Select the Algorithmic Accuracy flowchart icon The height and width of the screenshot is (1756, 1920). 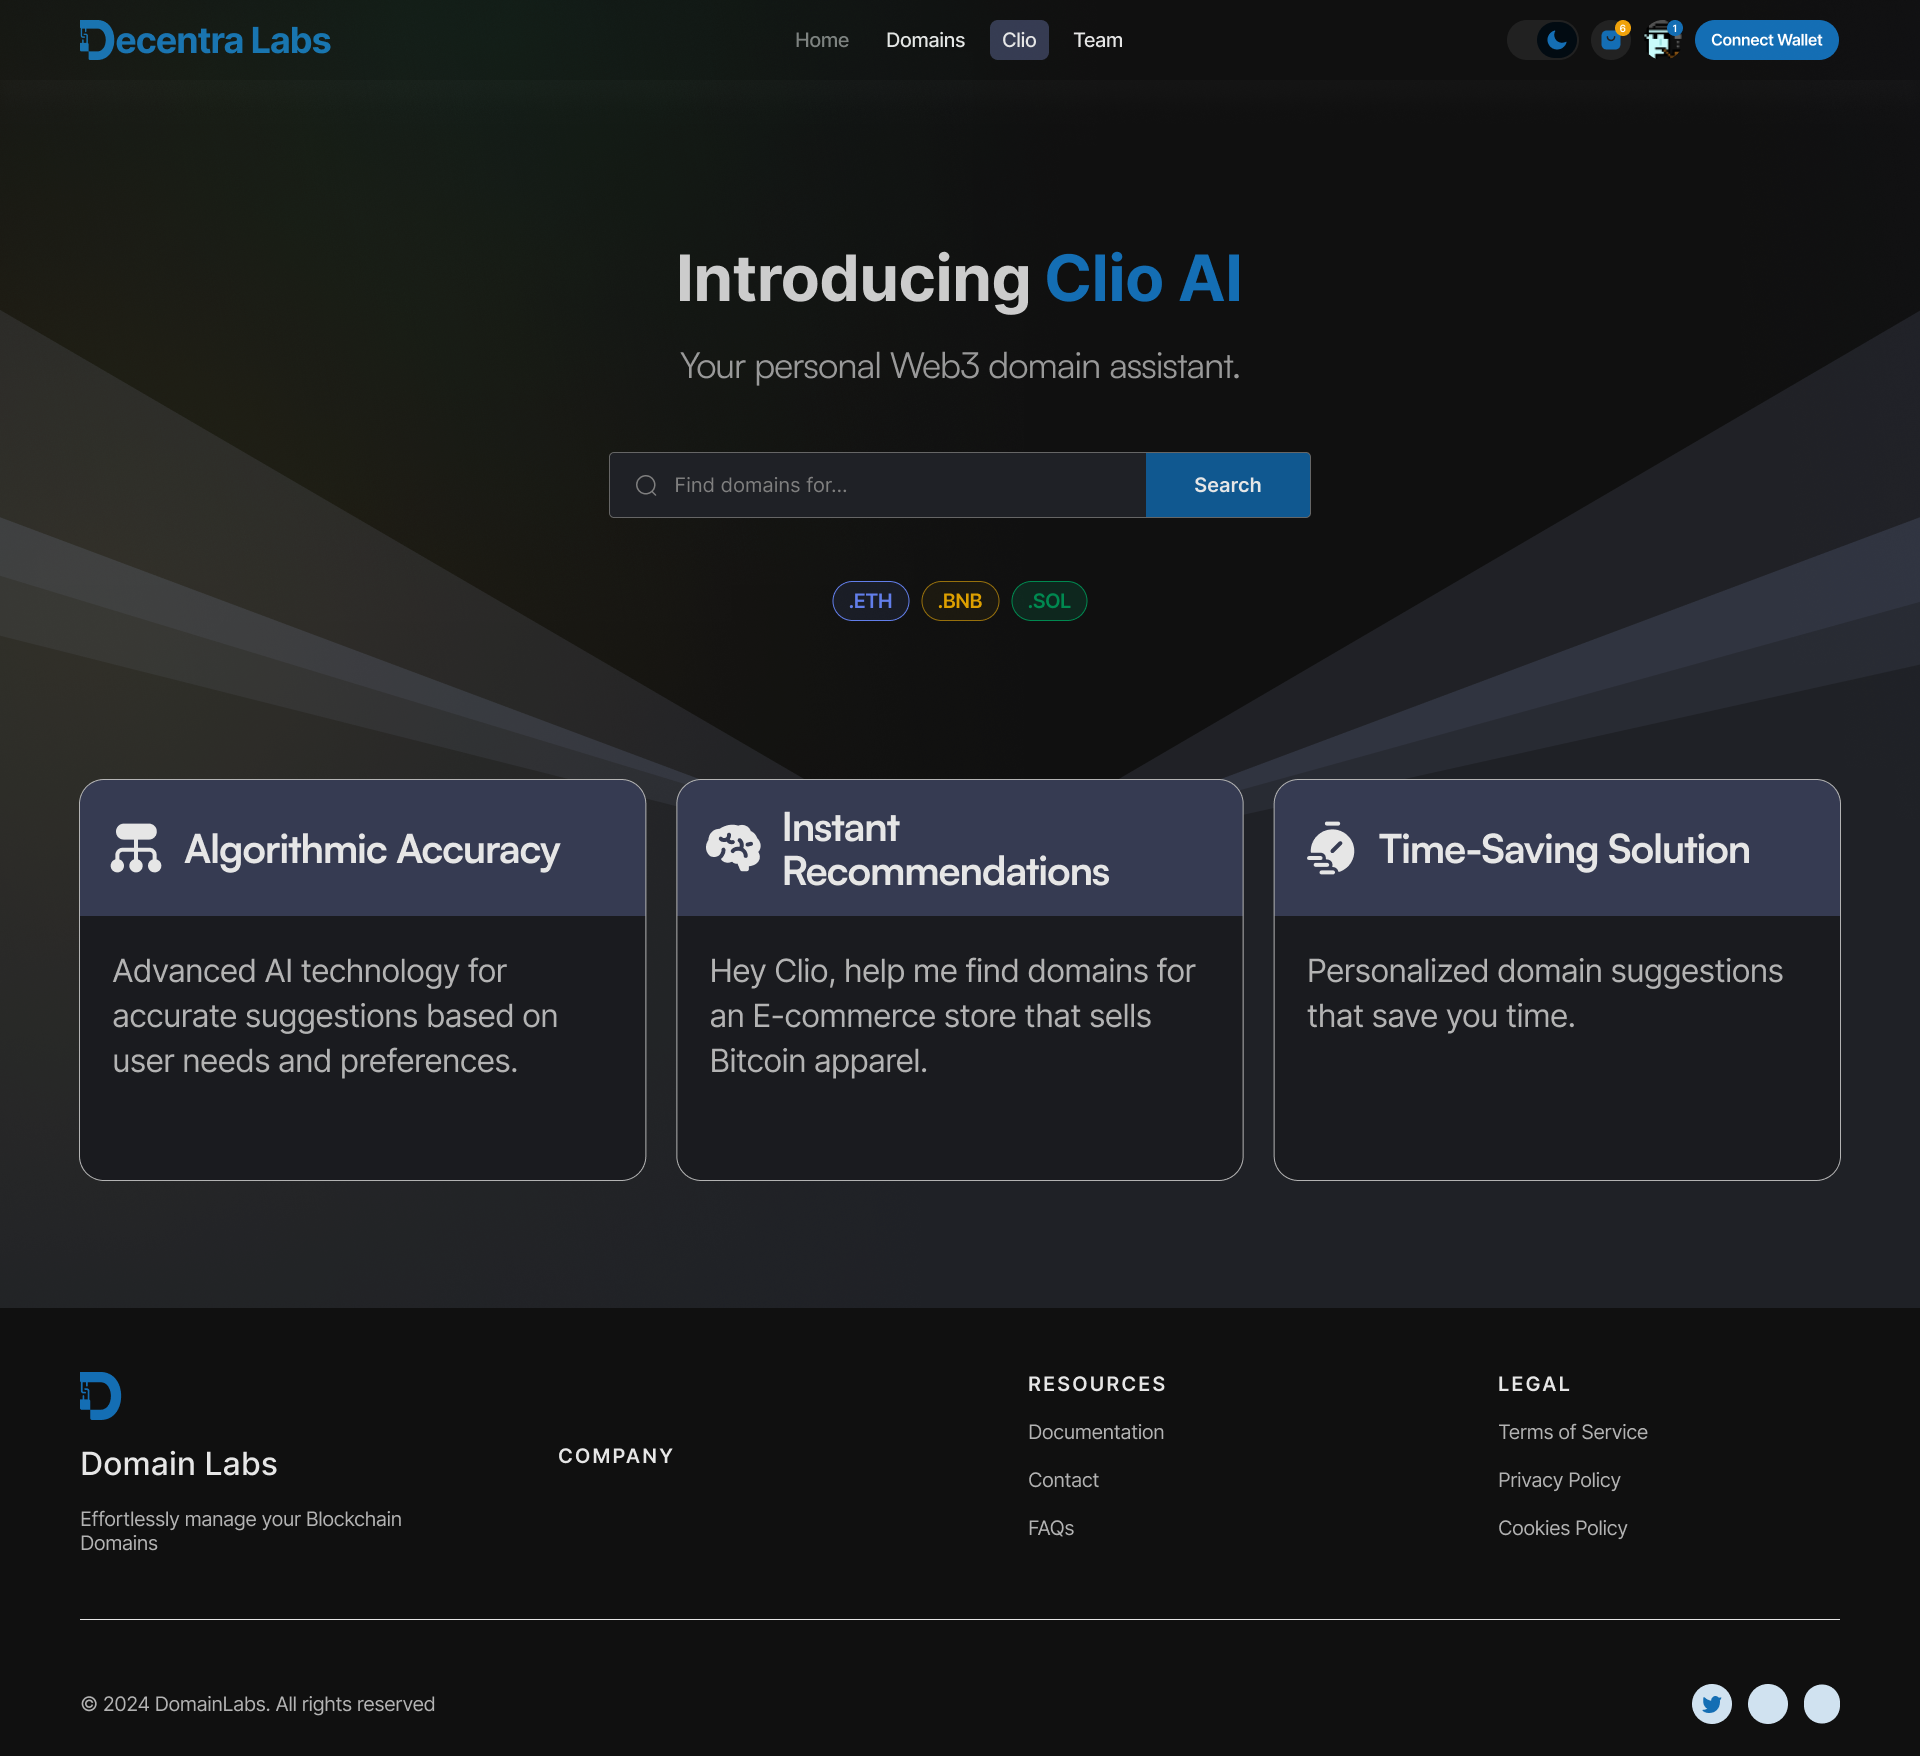[x=136, y=848]
